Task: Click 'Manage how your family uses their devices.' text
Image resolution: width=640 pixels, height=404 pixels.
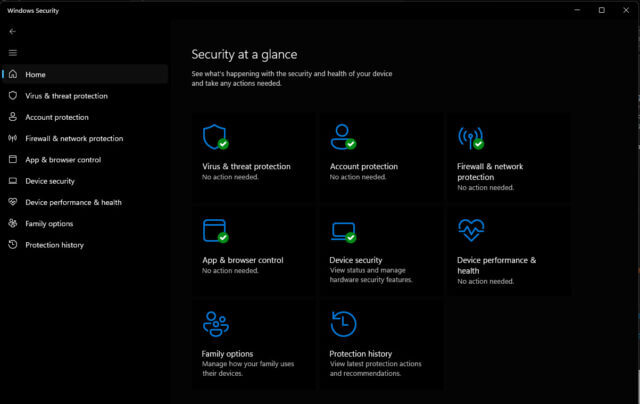Action: (x=248, y=368)
